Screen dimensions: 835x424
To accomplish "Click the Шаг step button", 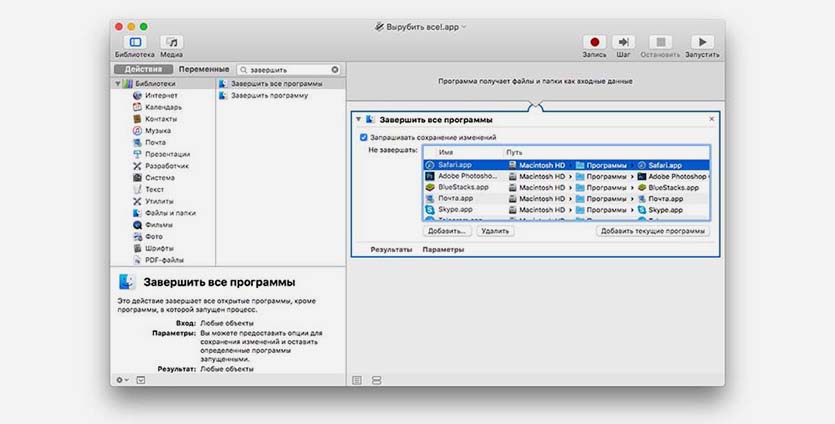I will pos(623,42).
